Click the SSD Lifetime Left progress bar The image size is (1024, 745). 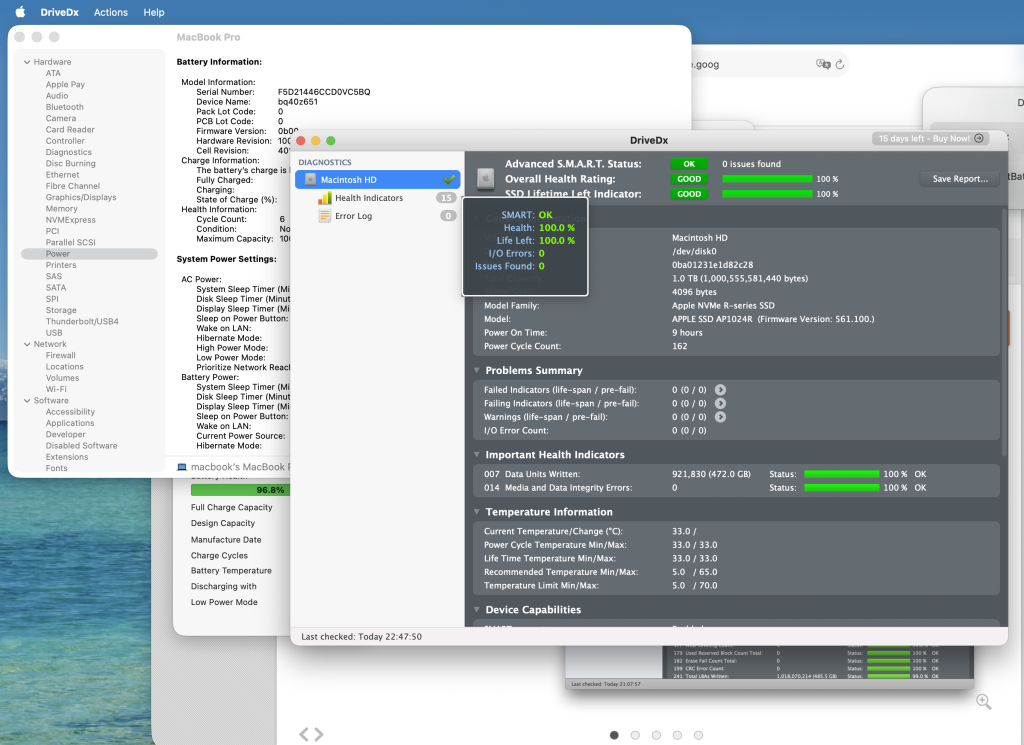coord(767,194)
